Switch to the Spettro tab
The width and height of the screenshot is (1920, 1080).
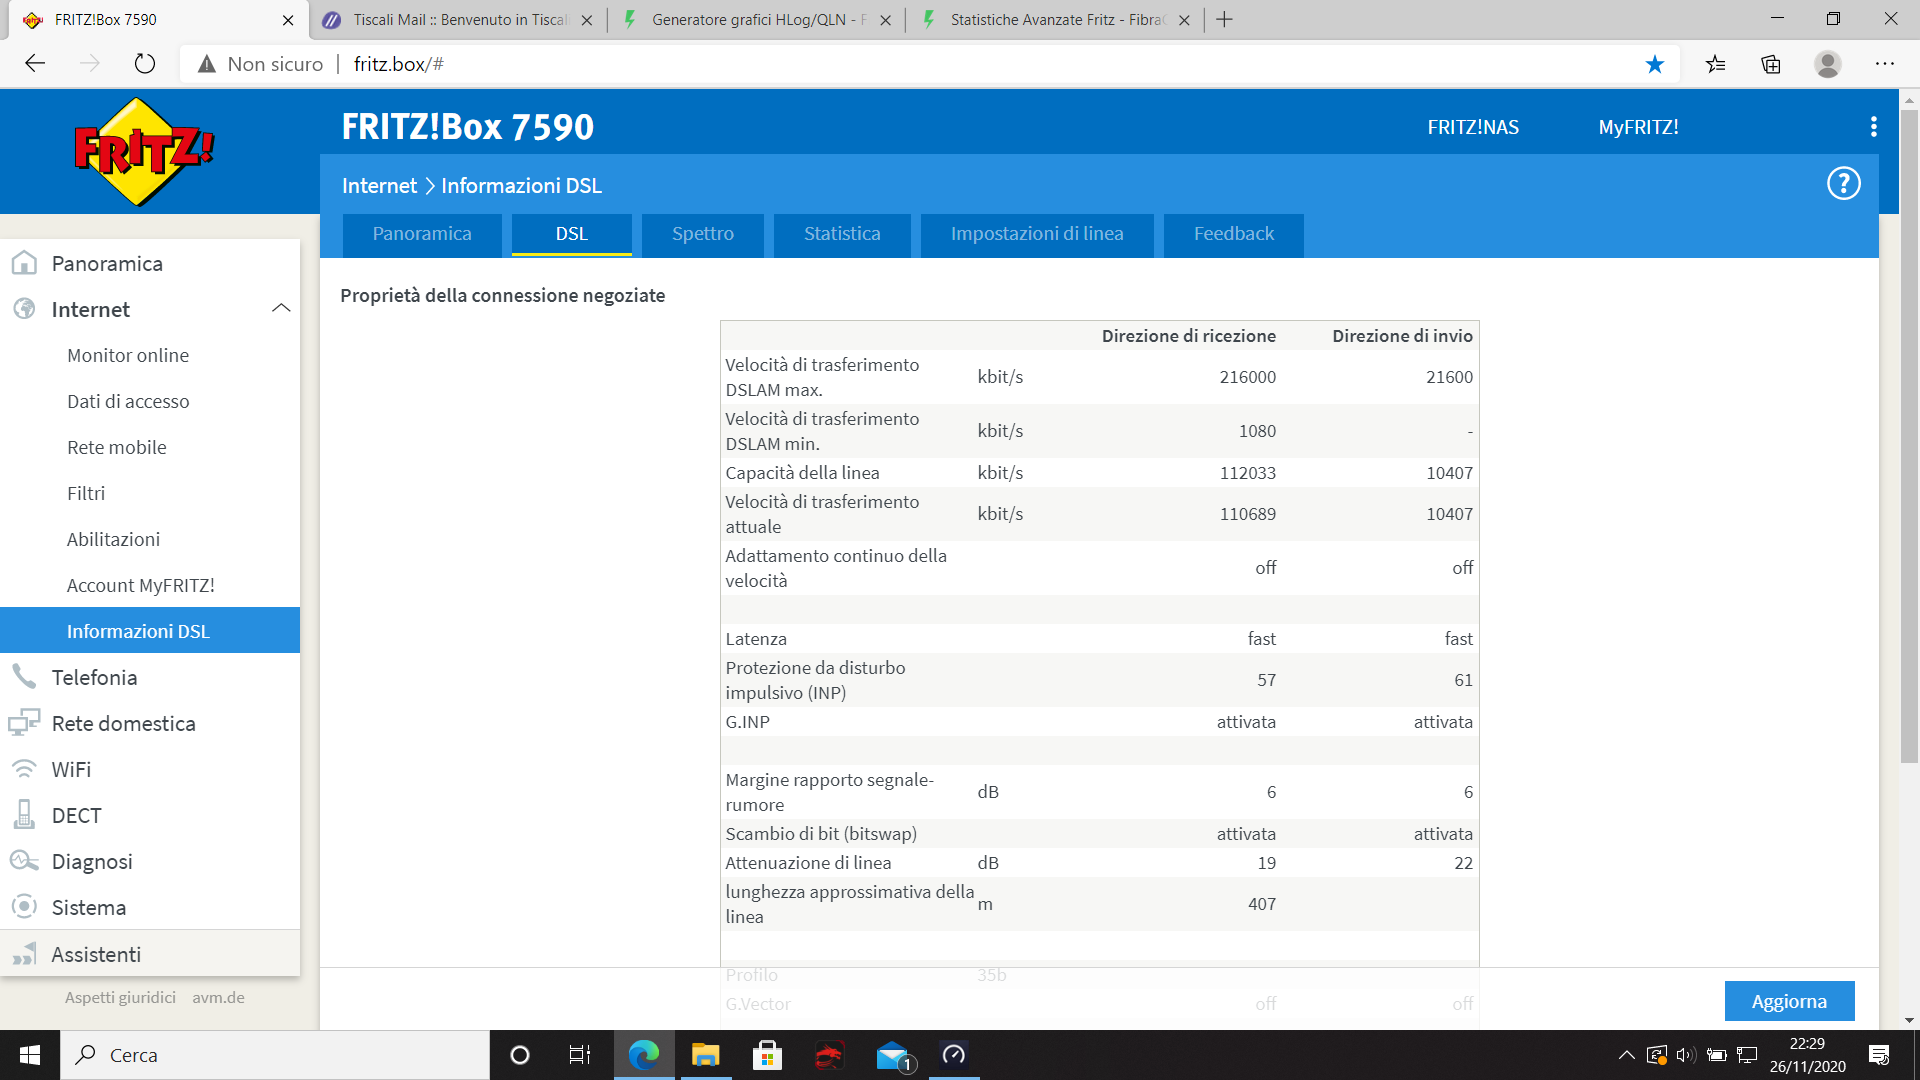[x=703, y=234]
